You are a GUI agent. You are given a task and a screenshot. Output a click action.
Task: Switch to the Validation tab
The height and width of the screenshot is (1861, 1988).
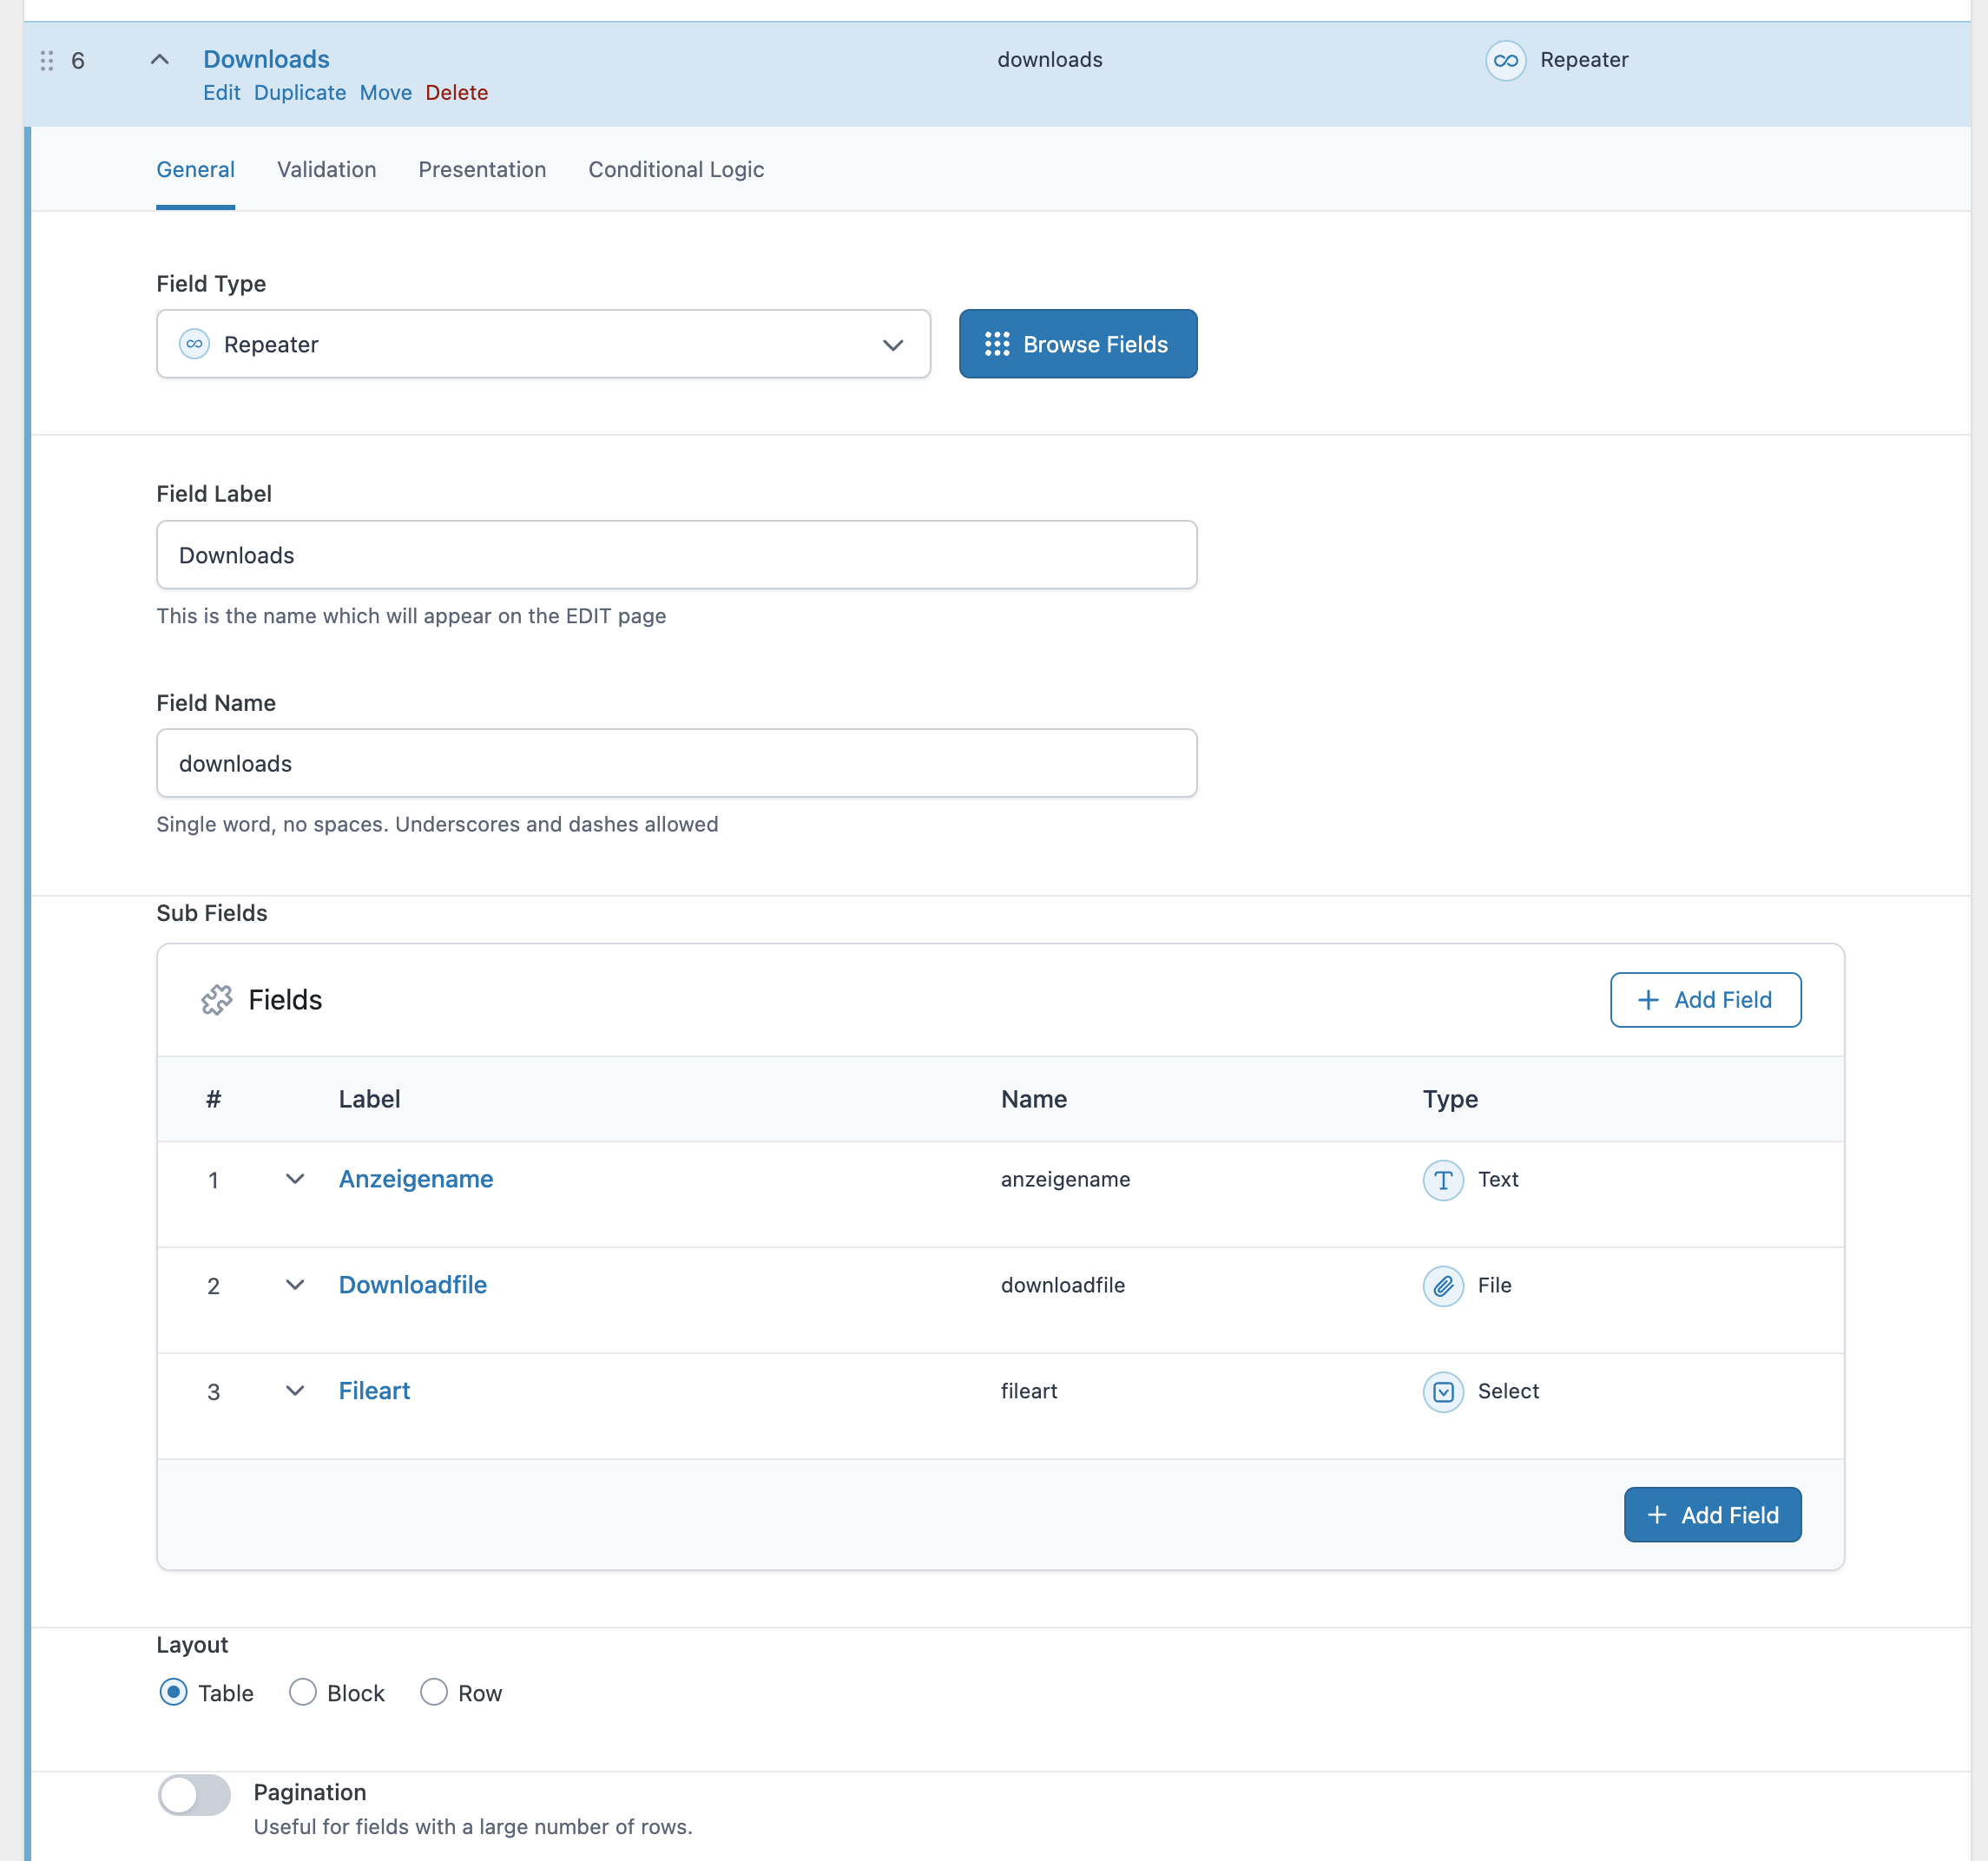pyautogui.click(x=326, y=170)
